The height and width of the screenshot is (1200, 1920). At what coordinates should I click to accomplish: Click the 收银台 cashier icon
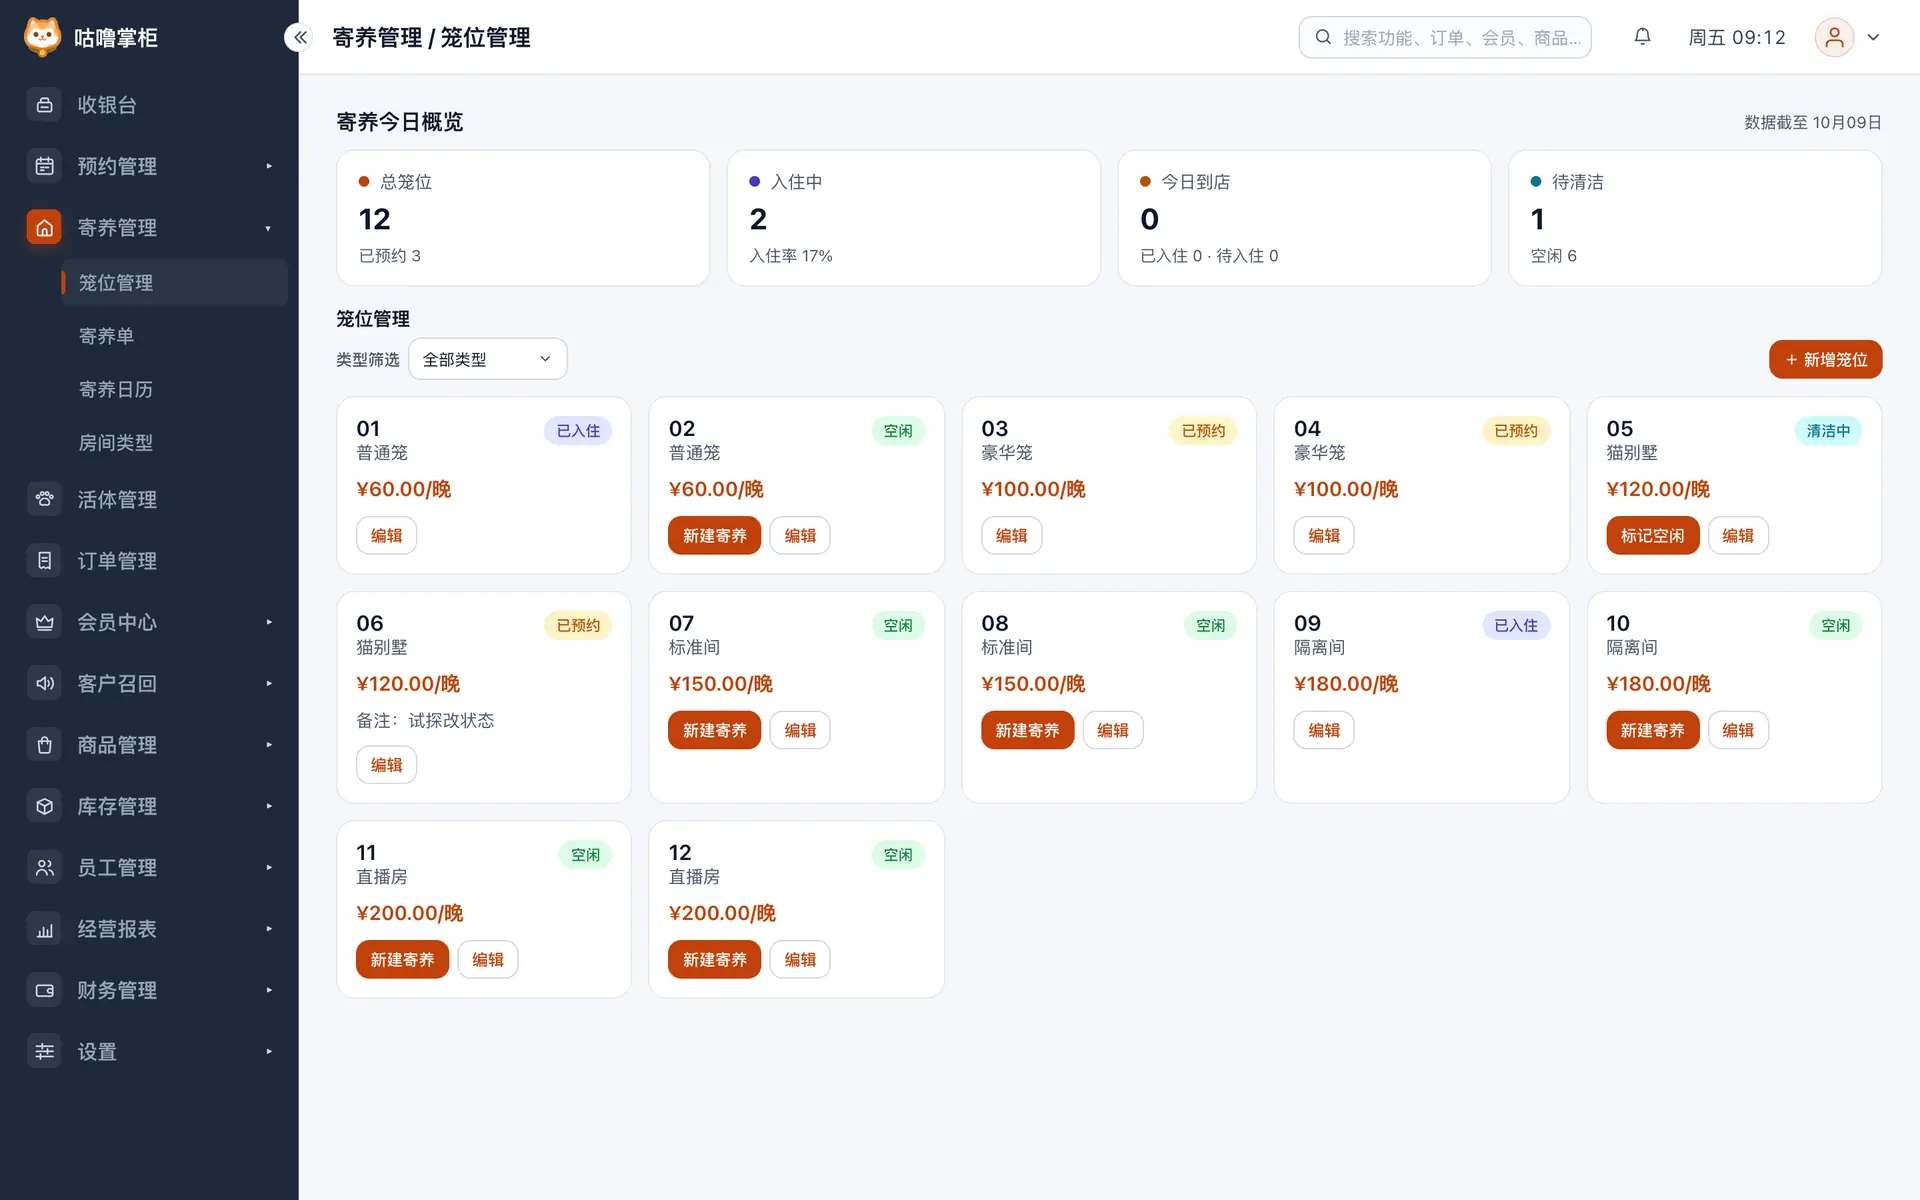click(44, 105)
